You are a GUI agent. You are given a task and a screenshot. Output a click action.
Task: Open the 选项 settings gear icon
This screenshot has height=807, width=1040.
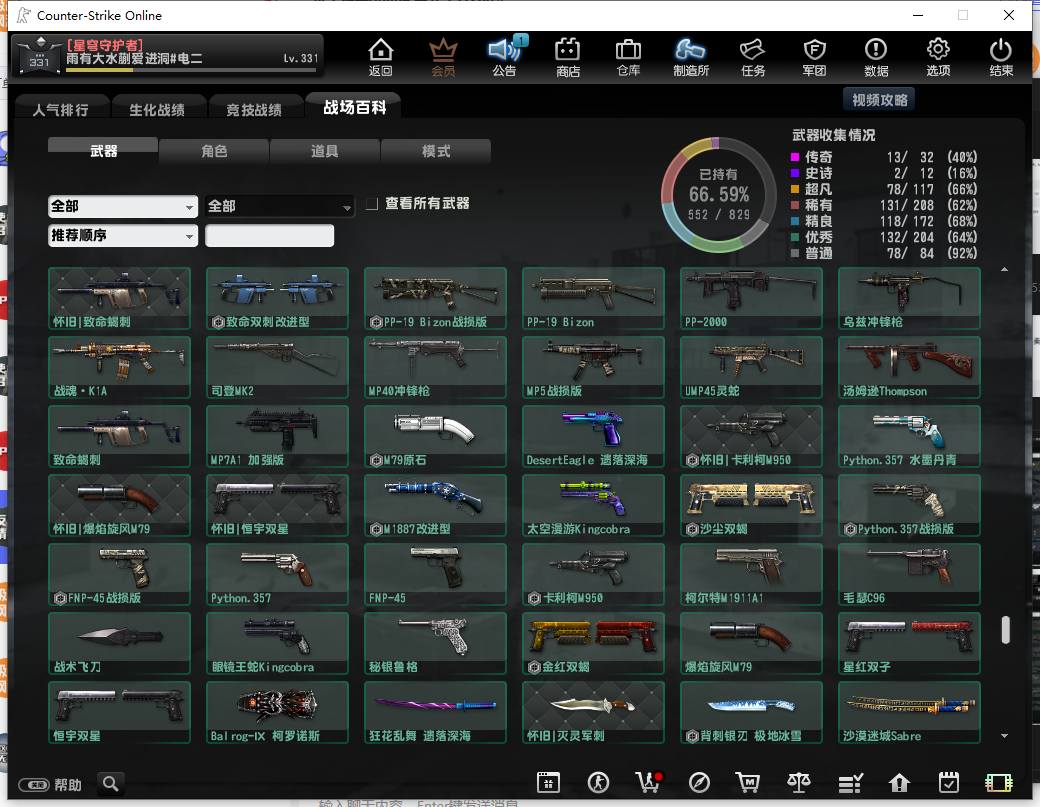(x=938, y=57)
